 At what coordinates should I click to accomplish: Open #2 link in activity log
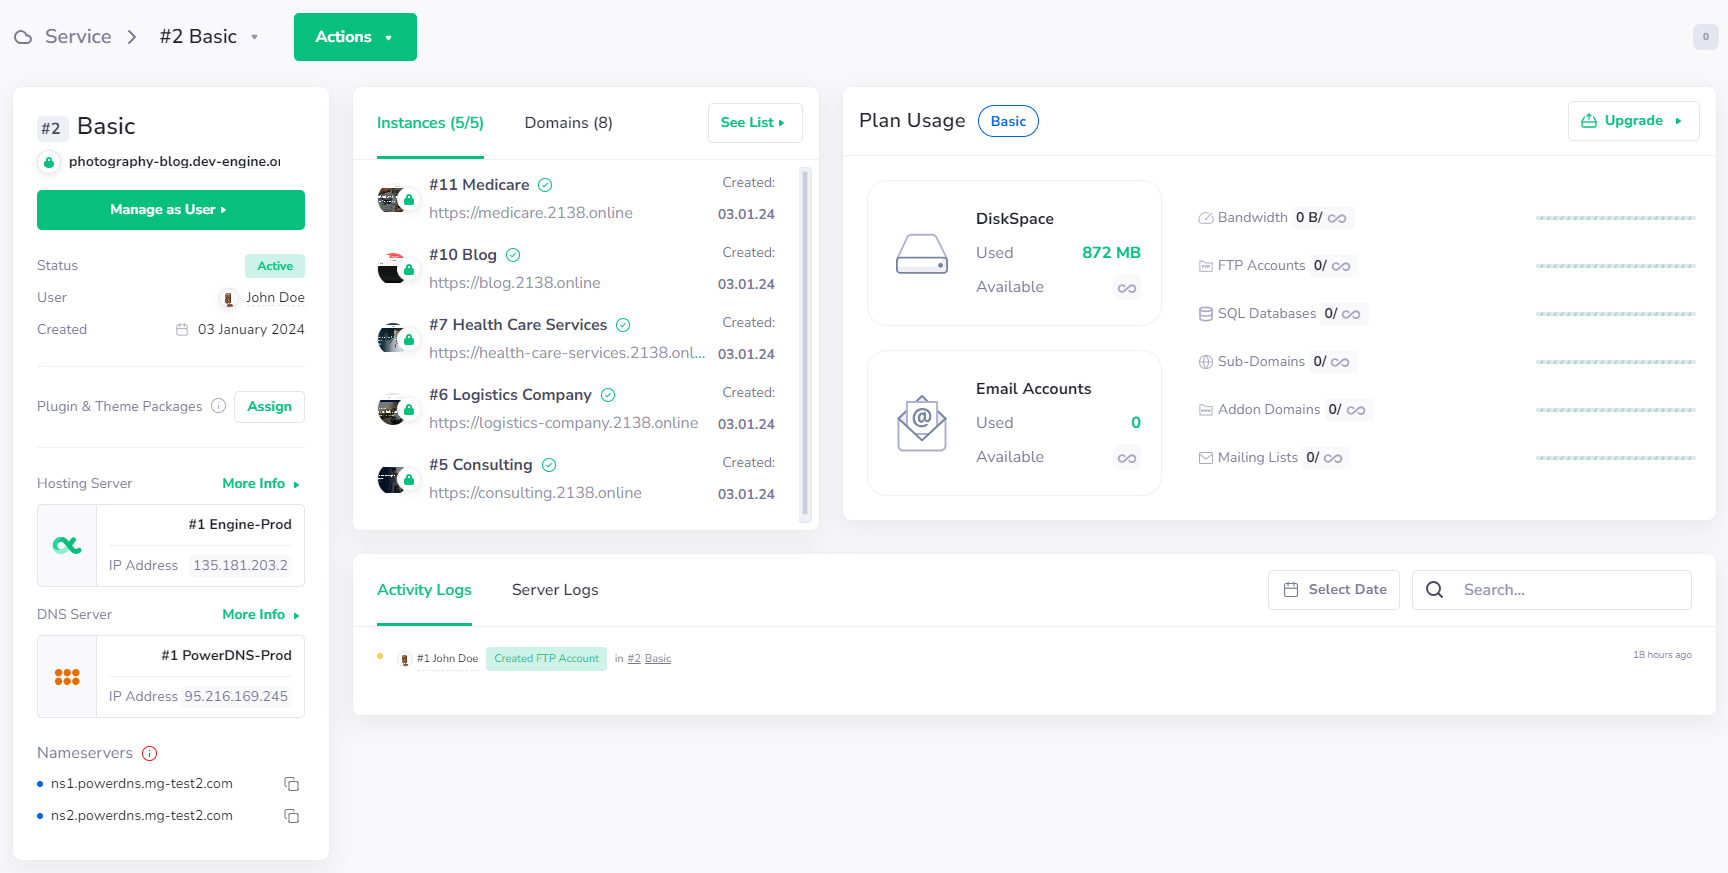(x=634, y=659)
